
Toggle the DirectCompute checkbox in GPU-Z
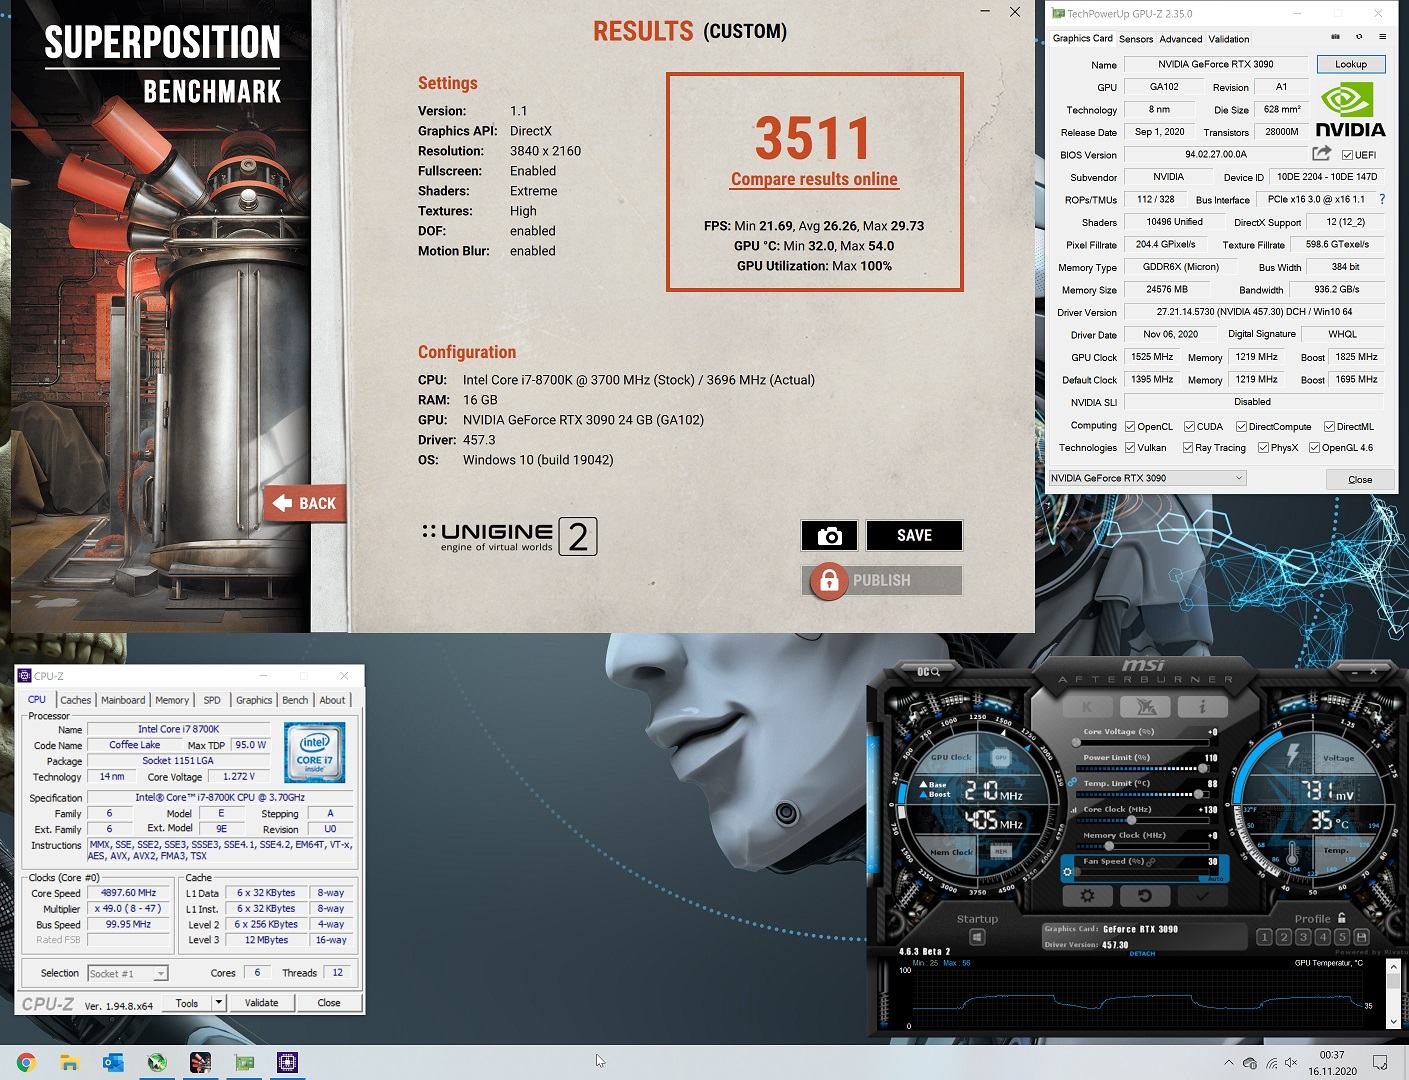(1241, 426)
